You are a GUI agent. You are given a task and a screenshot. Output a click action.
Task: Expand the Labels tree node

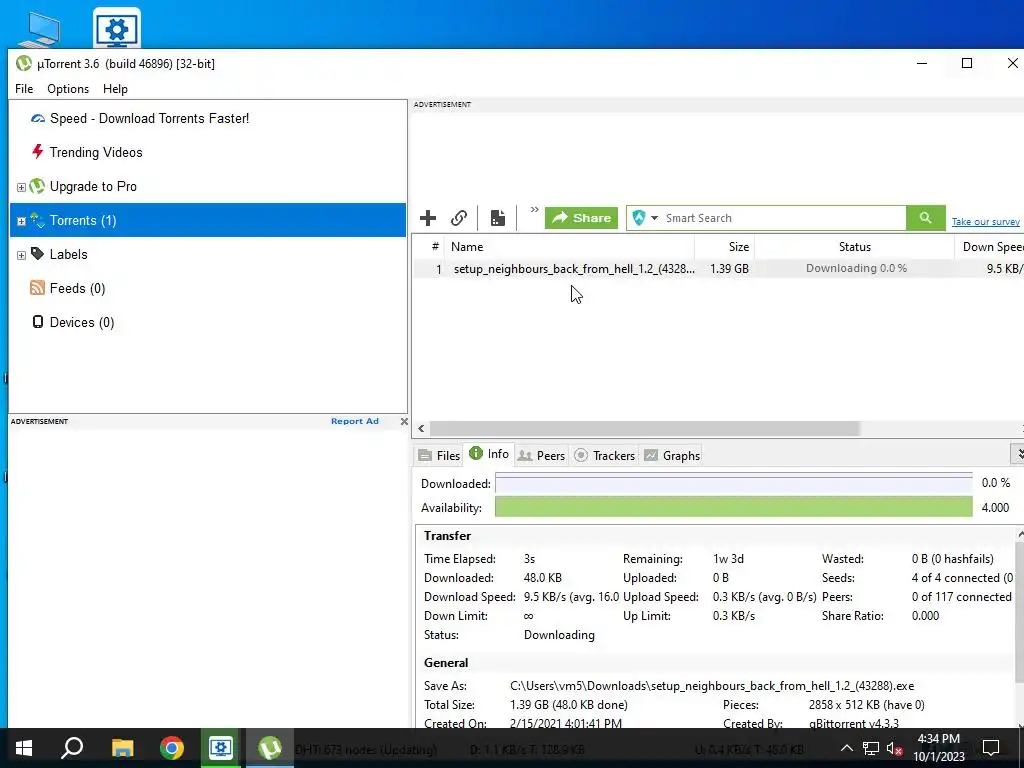[x=21, y=255]
